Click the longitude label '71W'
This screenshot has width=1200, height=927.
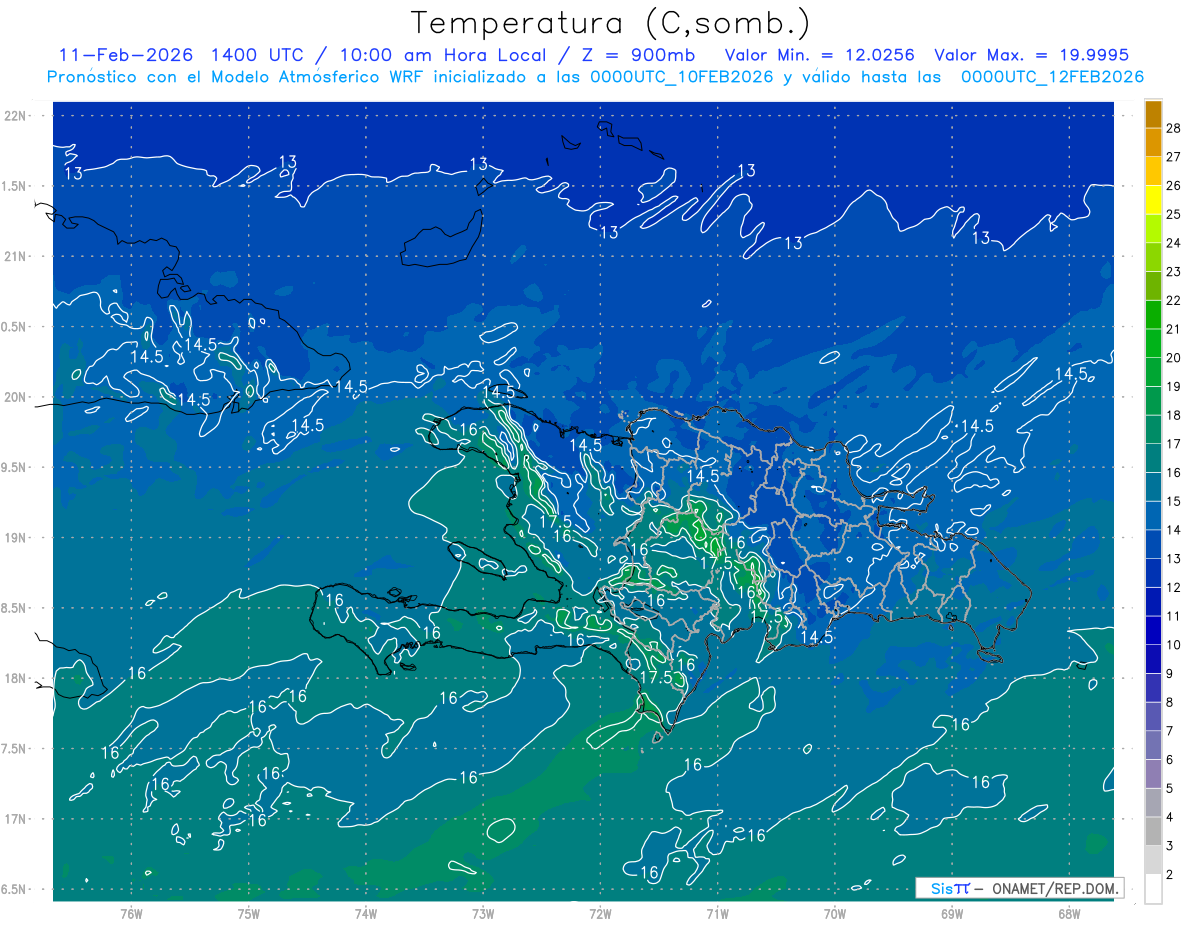717,914
